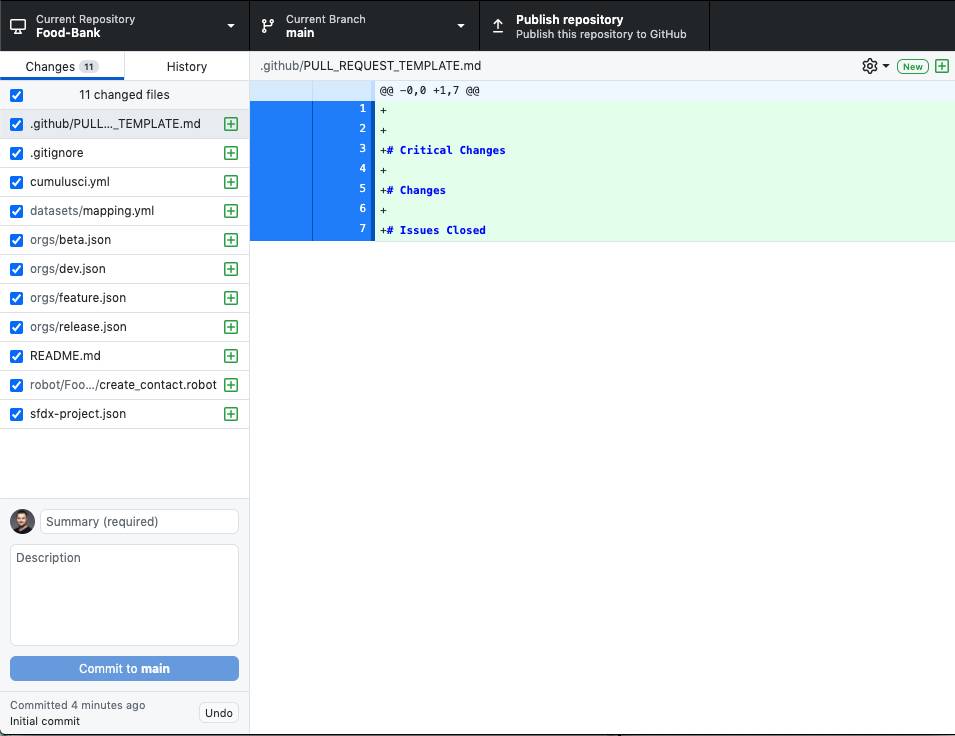Viewport: 955px width, 736px height.
Task: Switch to the History tab
Action: (186, 66)
